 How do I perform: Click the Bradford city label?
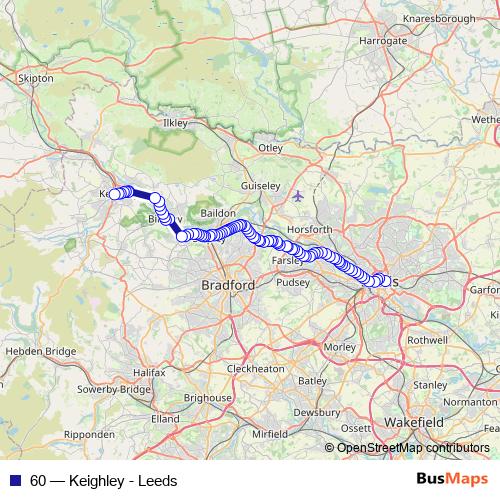click(228, 285)
